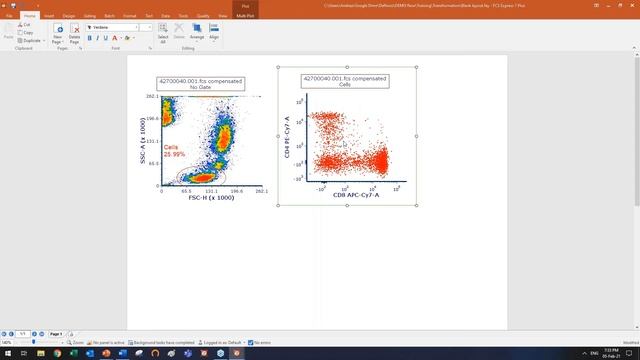Click the page number input field
The image size is (640, 360).
[x=22, y=334]
